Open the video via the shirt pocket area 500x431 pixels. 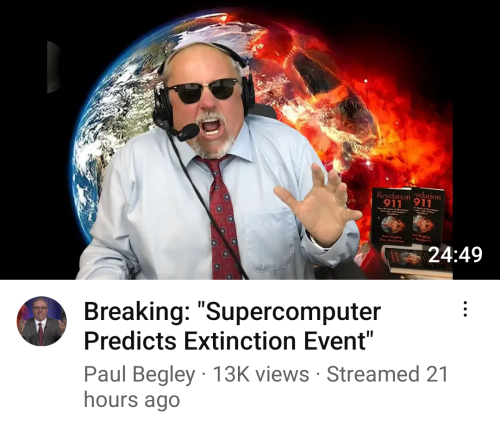pos(268,240)
